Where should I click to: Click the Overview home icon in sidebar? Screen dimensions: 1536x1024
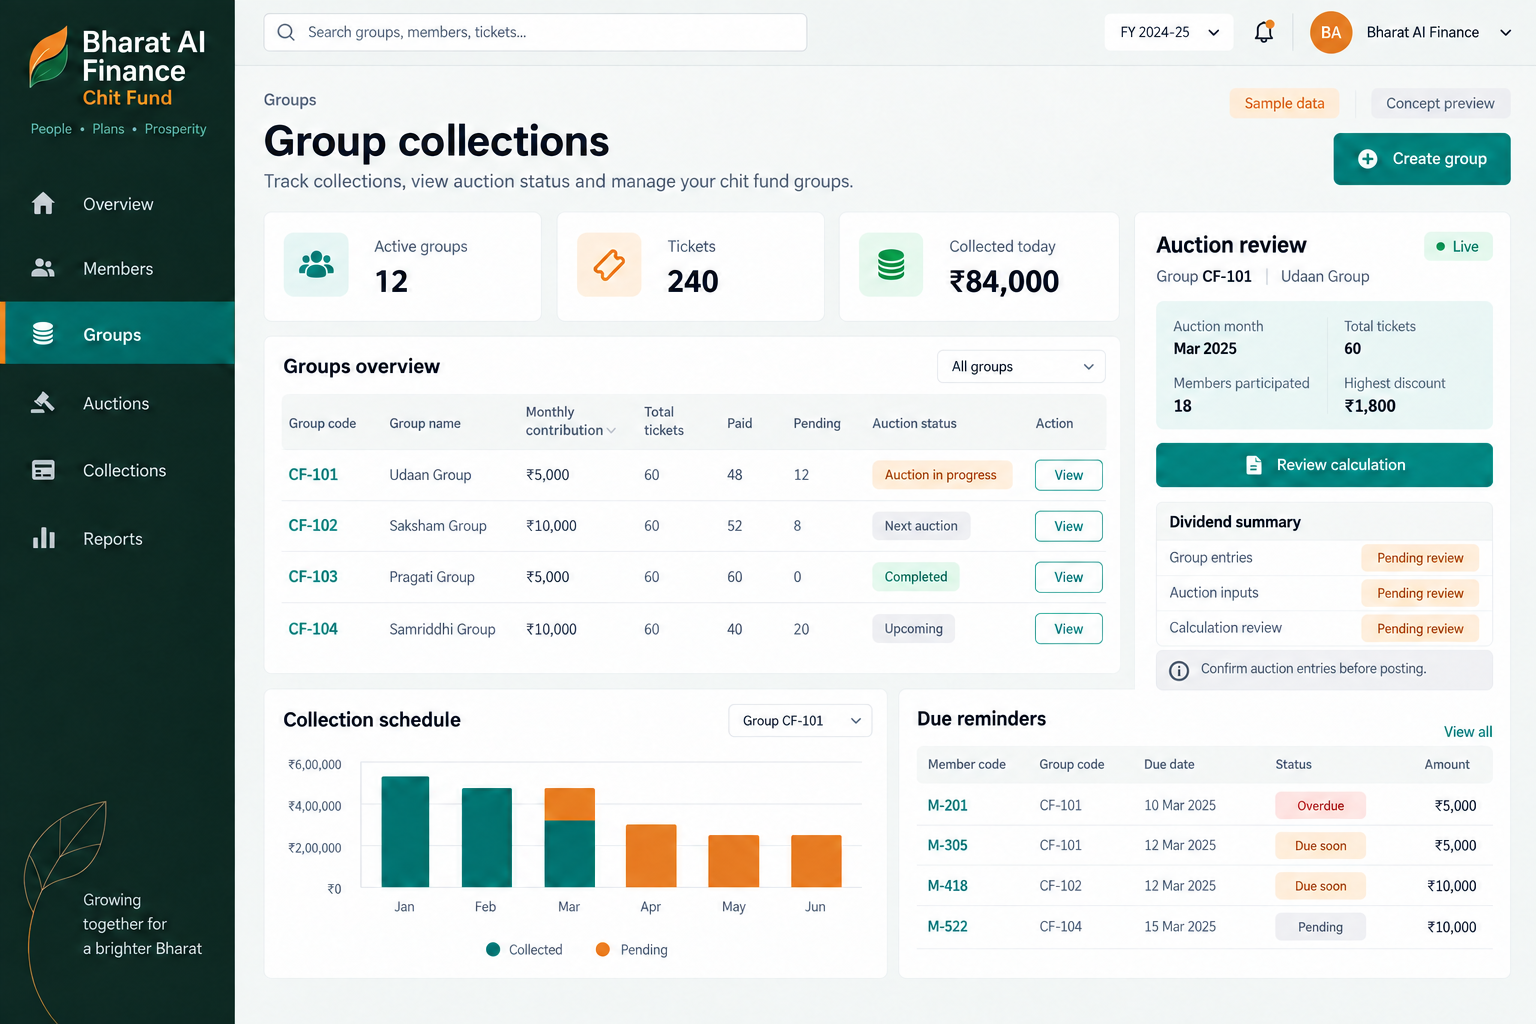click(43, 203)
